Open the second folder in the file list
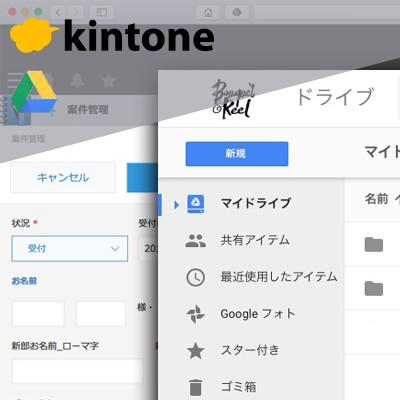400x400 pixels. [374, 288]
